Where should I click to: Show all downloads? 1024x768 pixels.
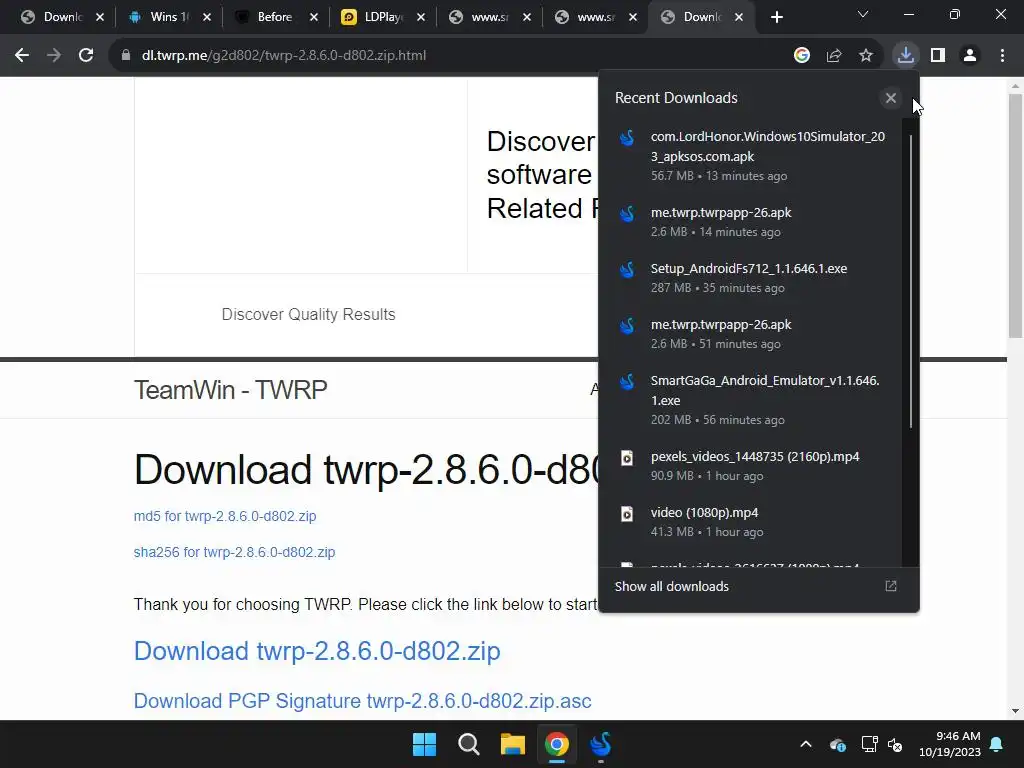[x=671, y=586]
